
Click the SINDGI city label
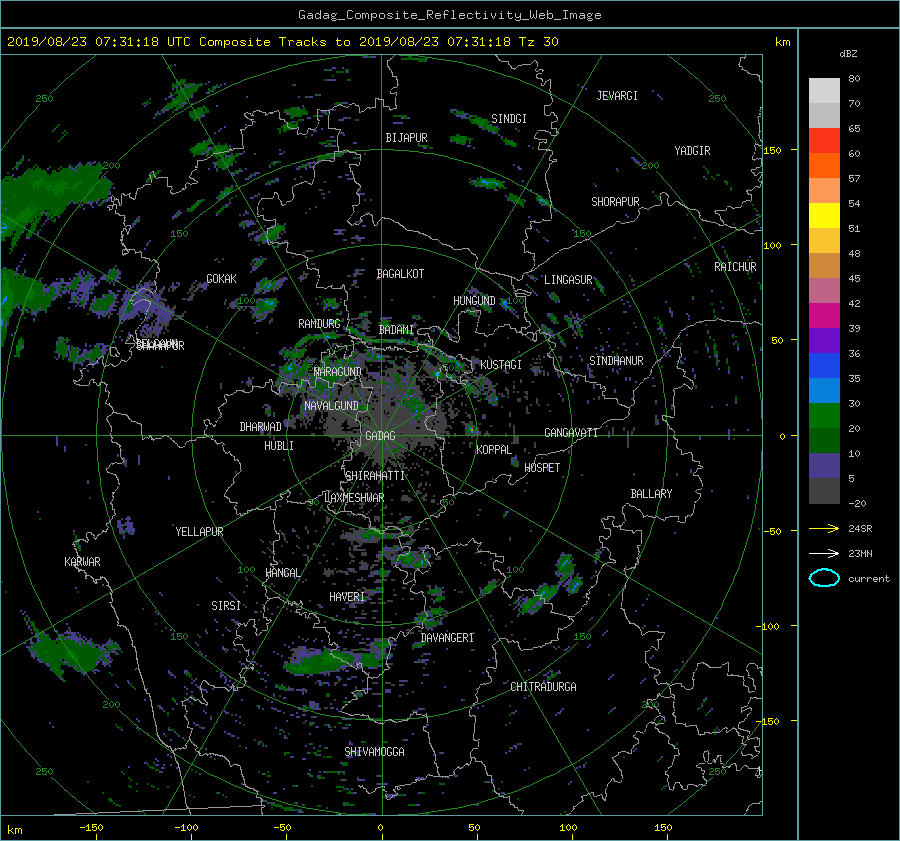[509, 119]
